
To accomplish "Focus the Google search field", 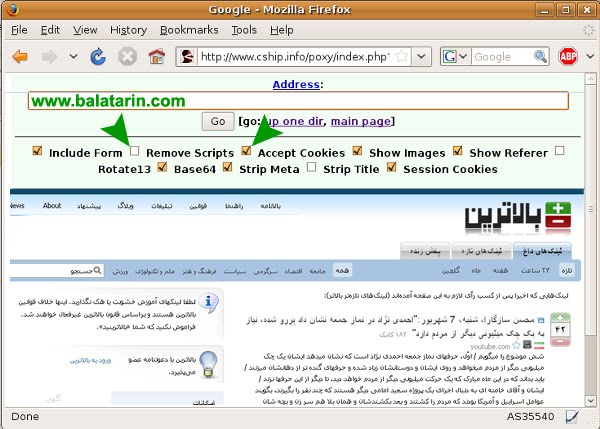I will [x=502, y=57].
